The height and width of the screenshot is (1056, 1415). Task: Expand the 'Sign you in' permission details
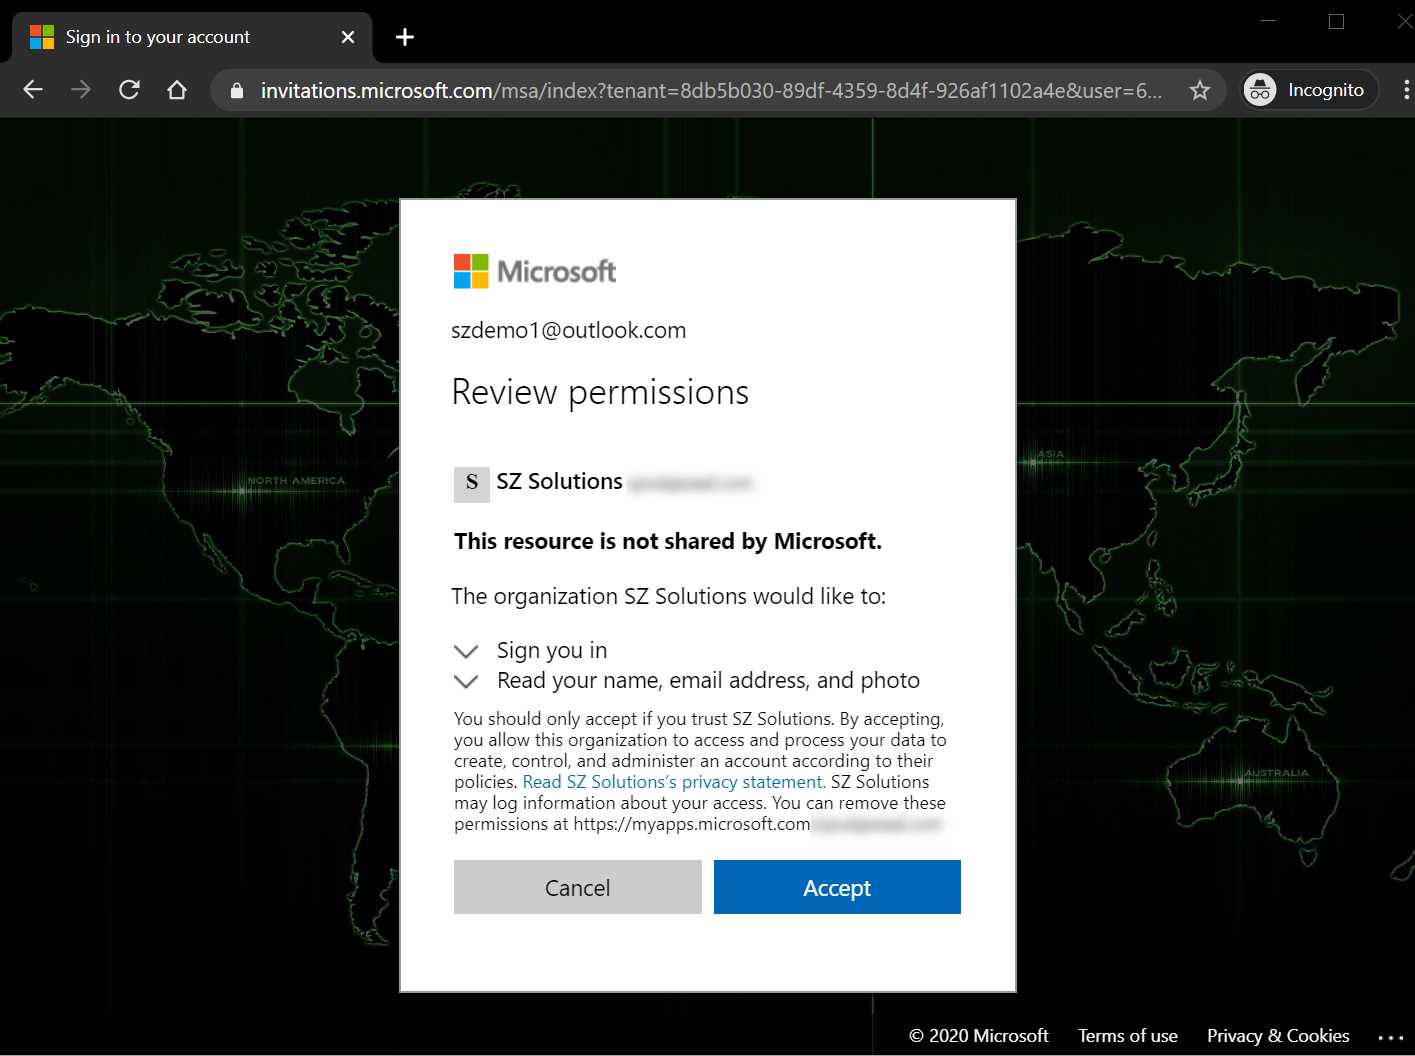(x=466, y=651)
